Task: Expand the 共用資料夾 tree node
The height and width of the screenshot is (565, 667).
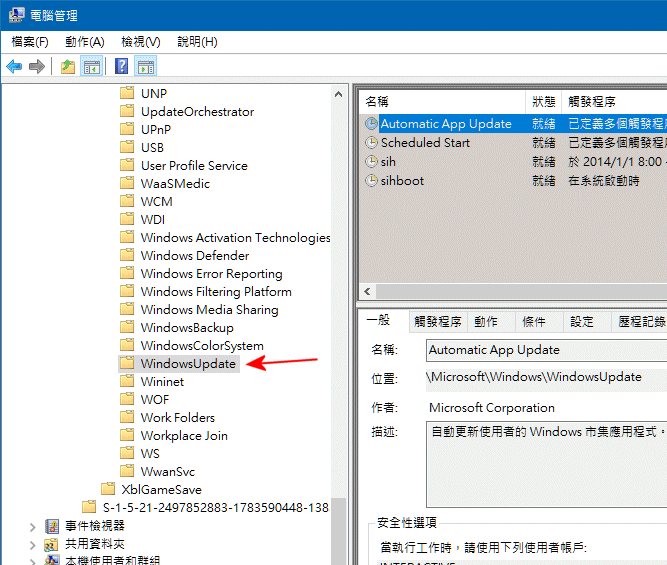Action: [x=32, y=545]
